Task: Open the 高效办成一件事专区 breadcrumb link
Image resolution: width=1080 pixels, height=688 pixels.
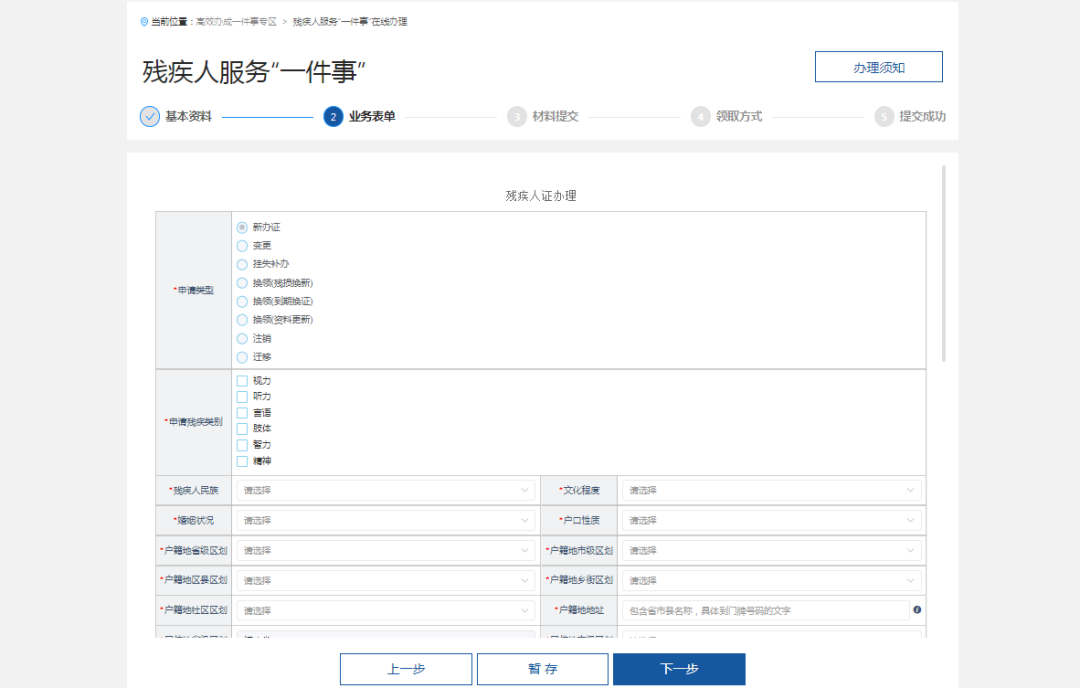Action: point(222,21)
